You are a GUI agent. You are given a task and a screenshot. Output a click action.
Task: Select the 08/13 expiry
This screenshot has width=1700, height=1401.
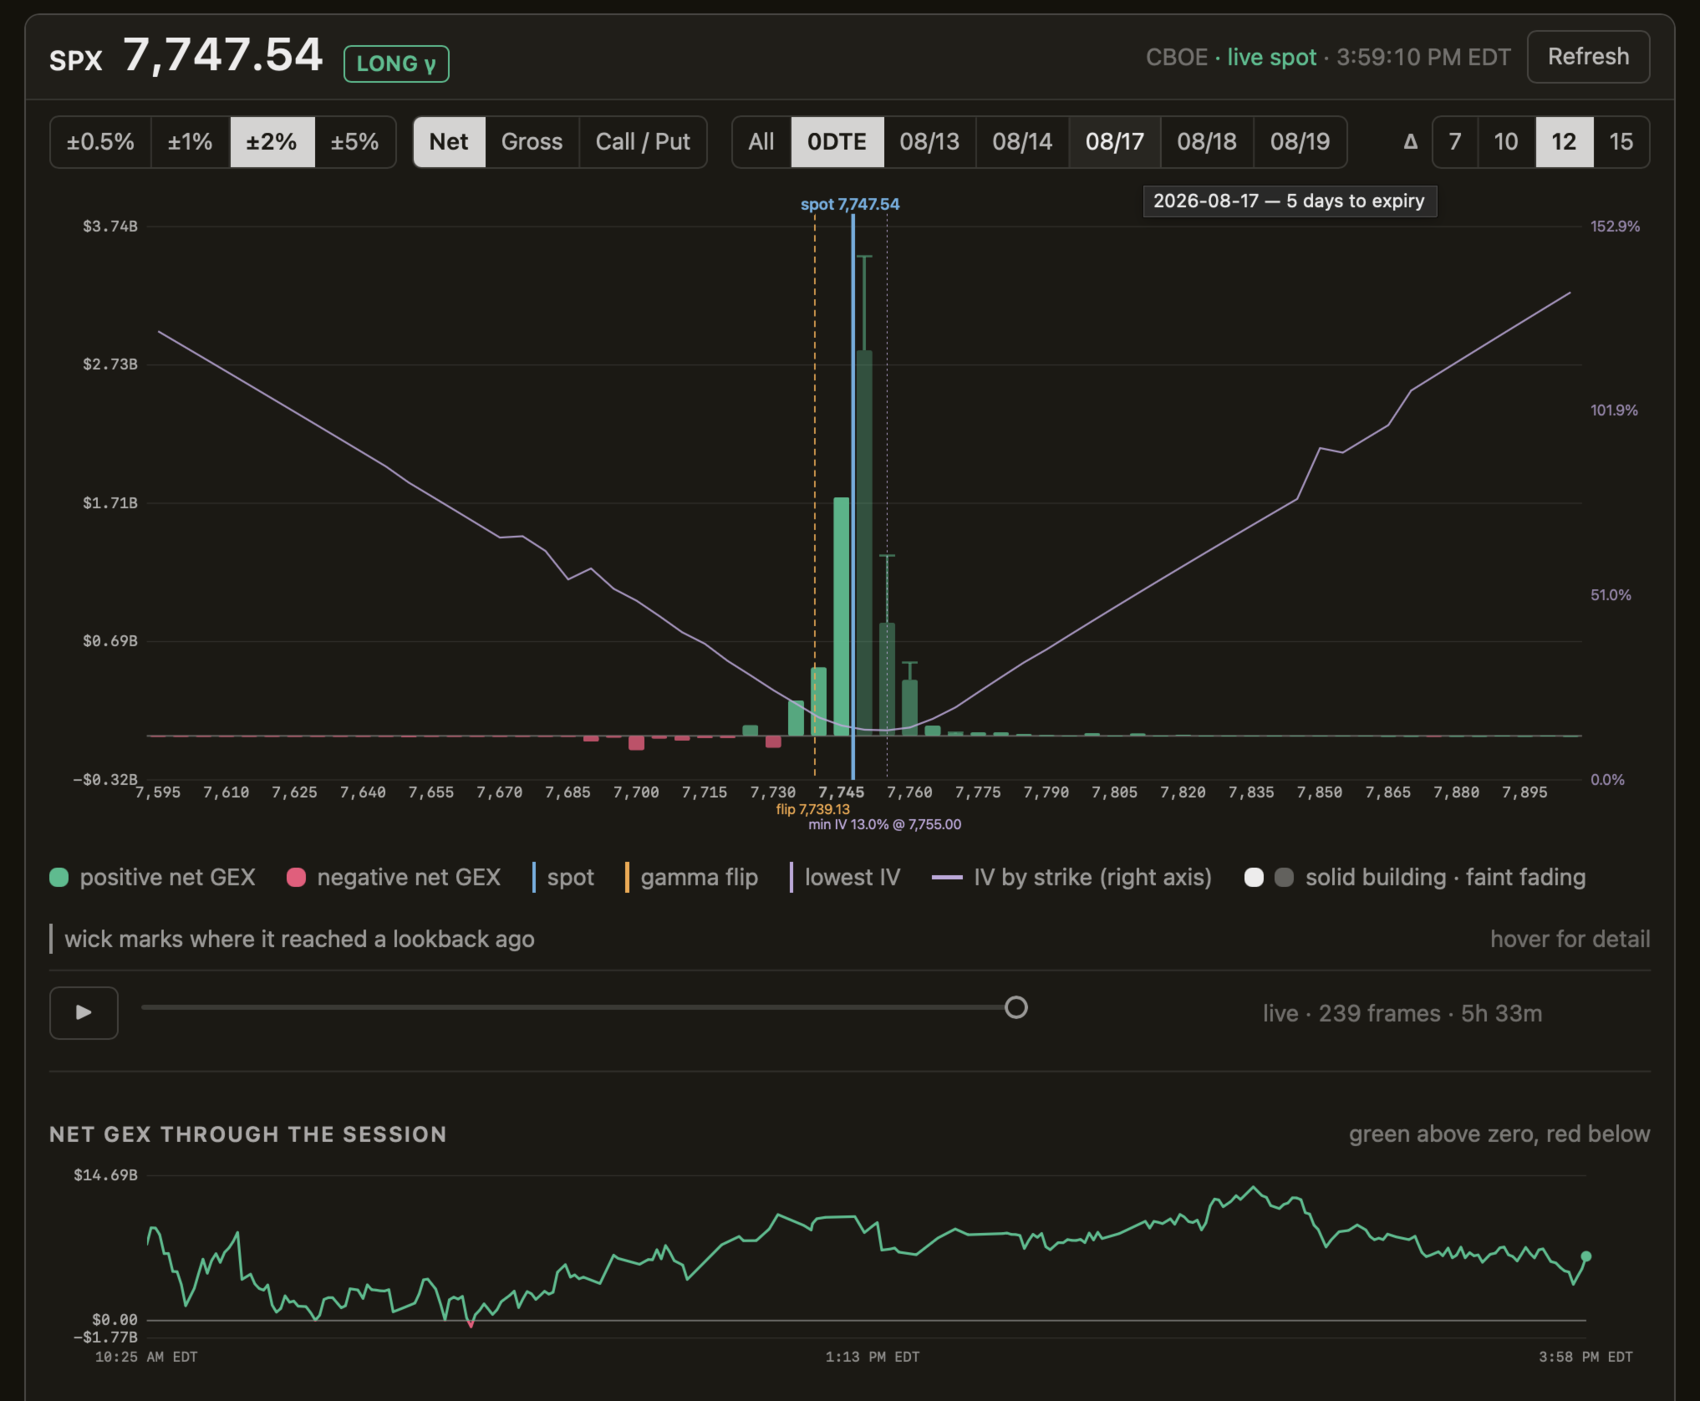click(929, 142)
